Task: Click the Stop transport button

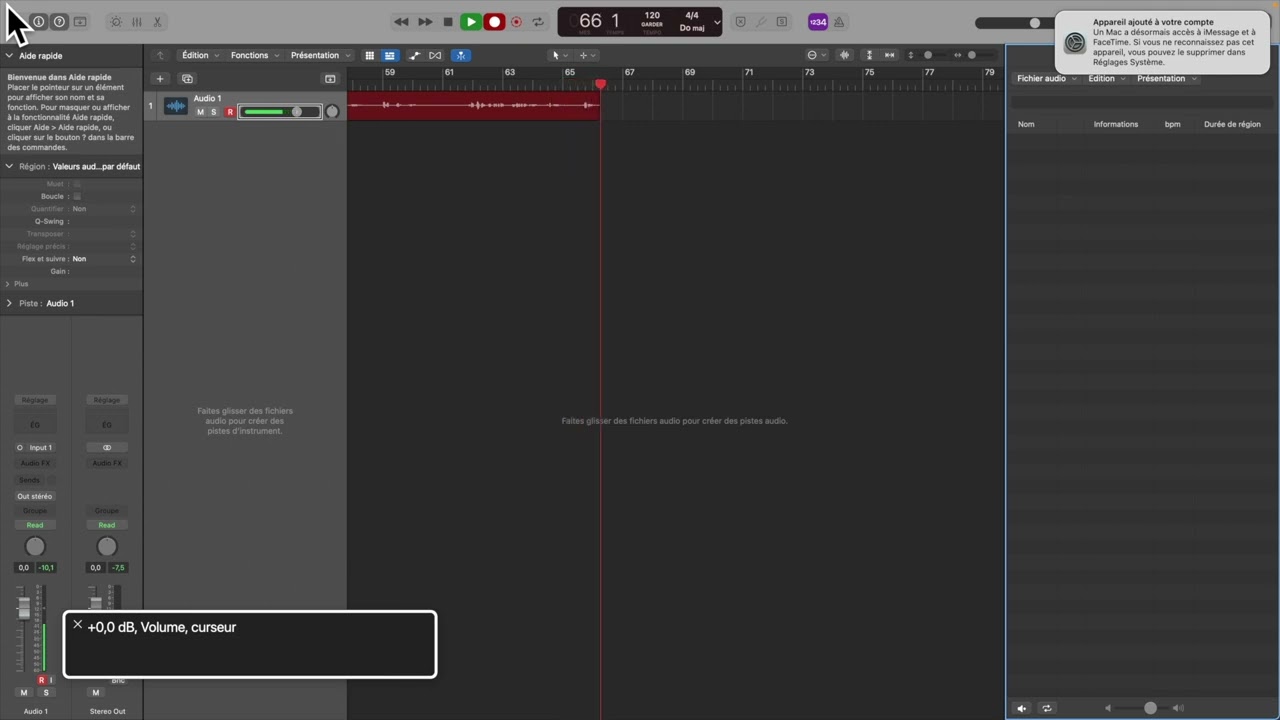Action: point(448,22)
